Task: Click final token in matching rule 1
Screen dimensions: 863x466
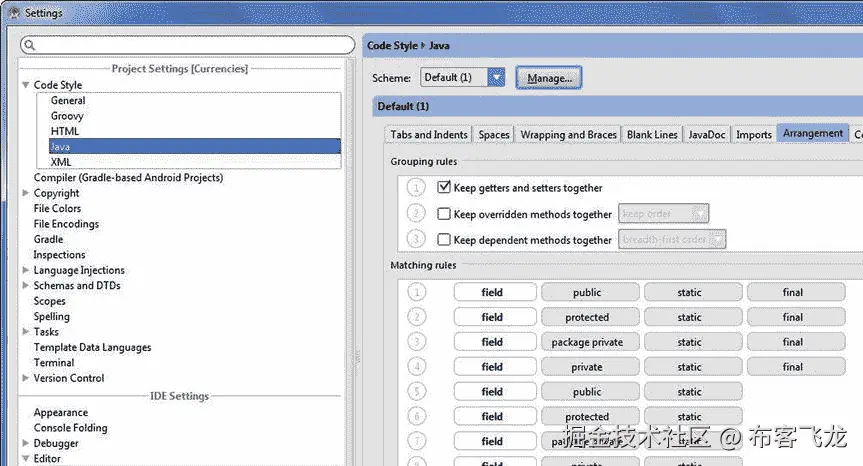Action: click(796, 292)
